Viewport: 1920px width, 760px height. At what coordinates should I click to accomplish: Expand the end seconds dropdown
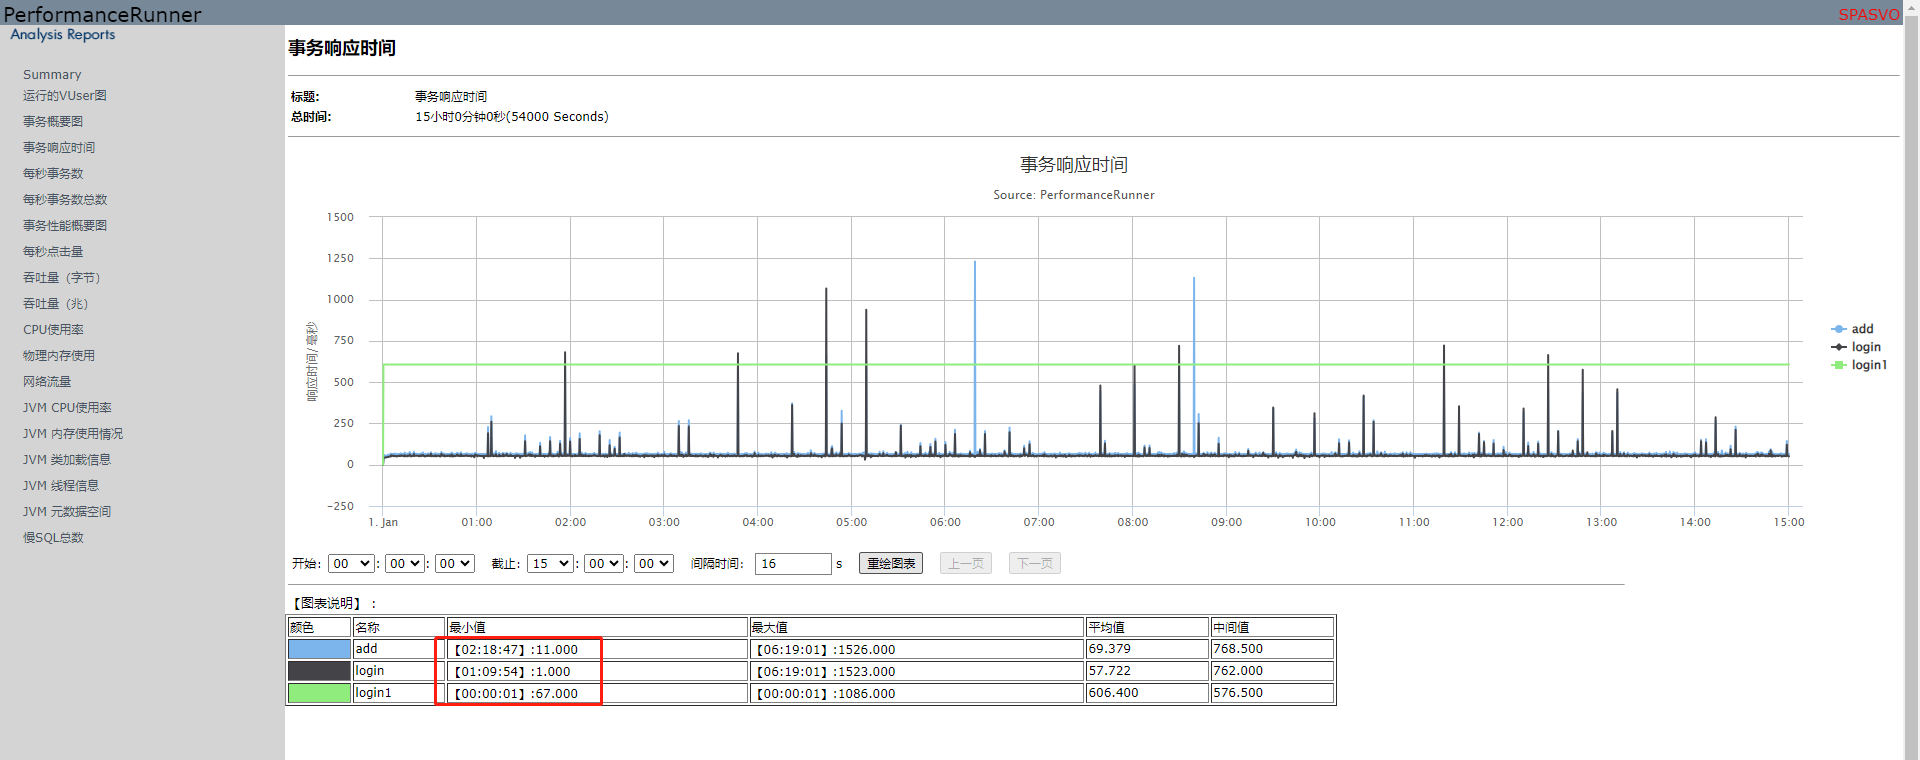coord(654,564)
